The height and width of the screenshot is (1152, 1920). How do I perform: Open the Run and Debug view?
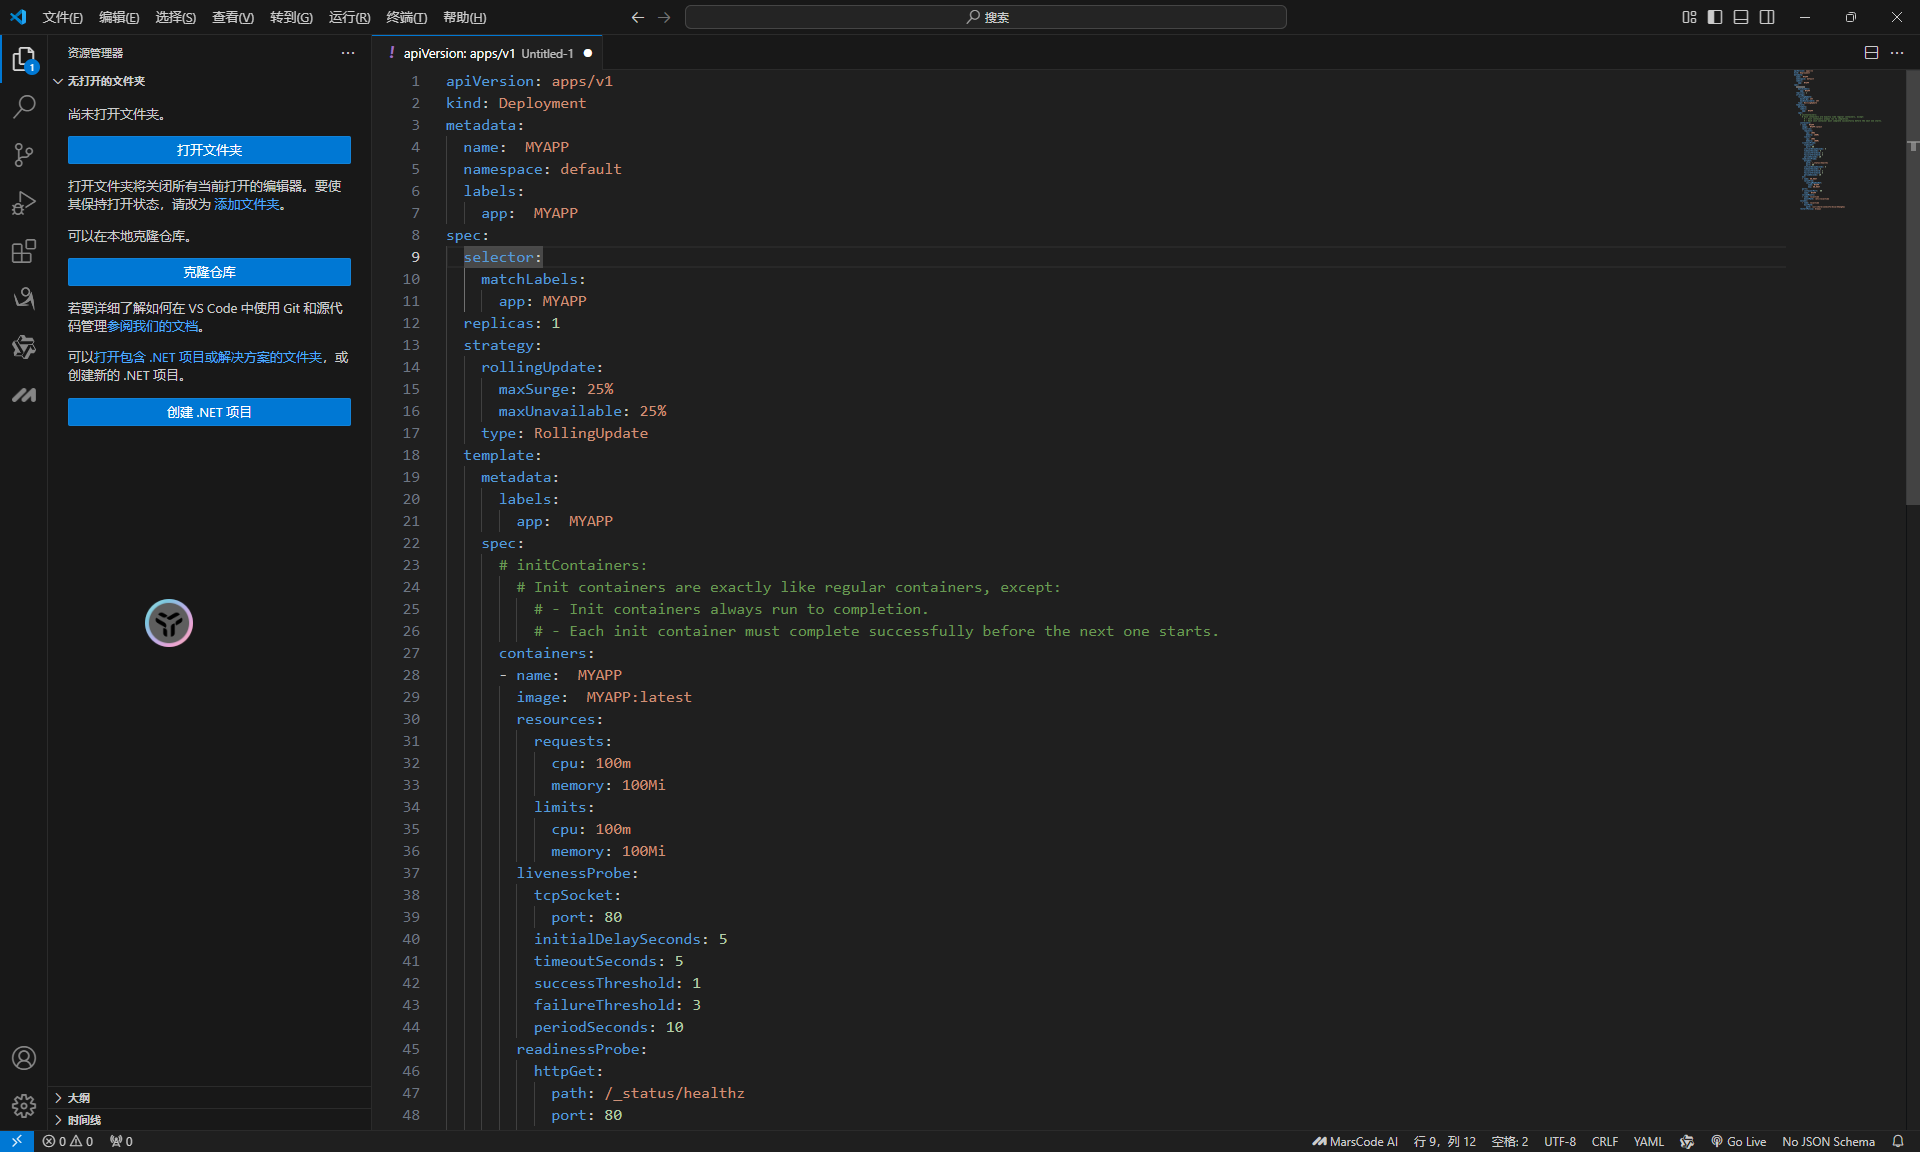[24, 203]
